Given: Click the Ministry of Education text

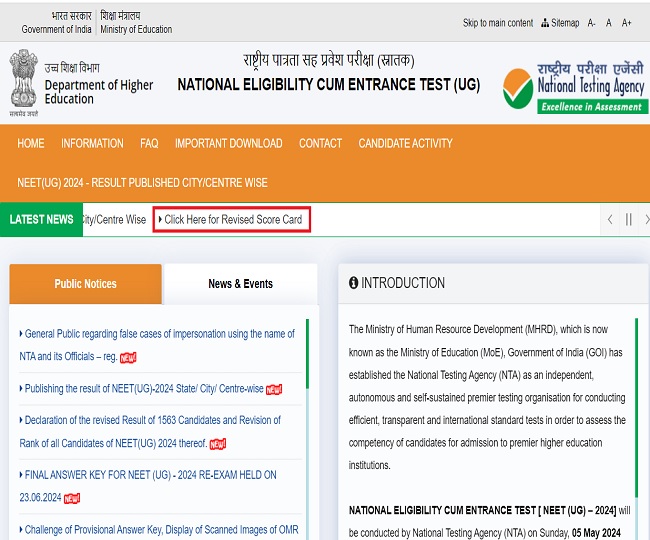Looking at the screenshot, I should (136, 29).
